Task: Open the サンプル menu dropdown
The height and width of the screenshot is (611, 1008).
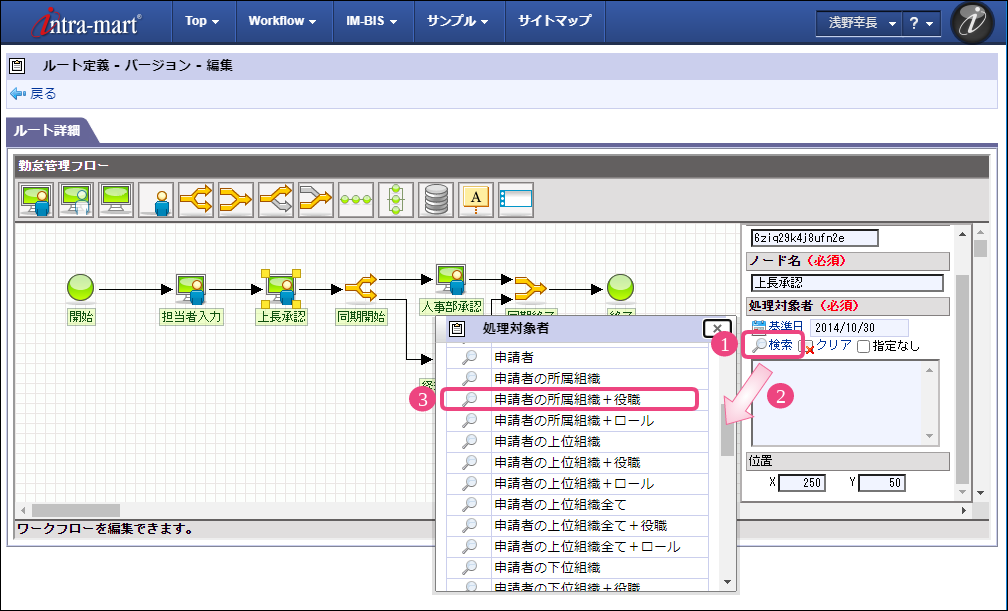Action: pyautogui.click(x=458, y=21)
